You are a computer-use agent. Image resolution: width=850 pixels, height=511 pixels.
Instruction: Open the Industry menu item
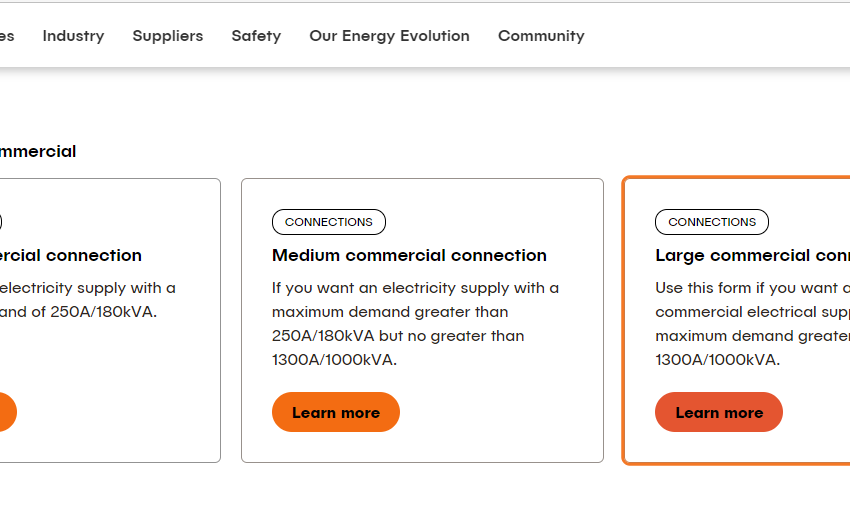73,36
